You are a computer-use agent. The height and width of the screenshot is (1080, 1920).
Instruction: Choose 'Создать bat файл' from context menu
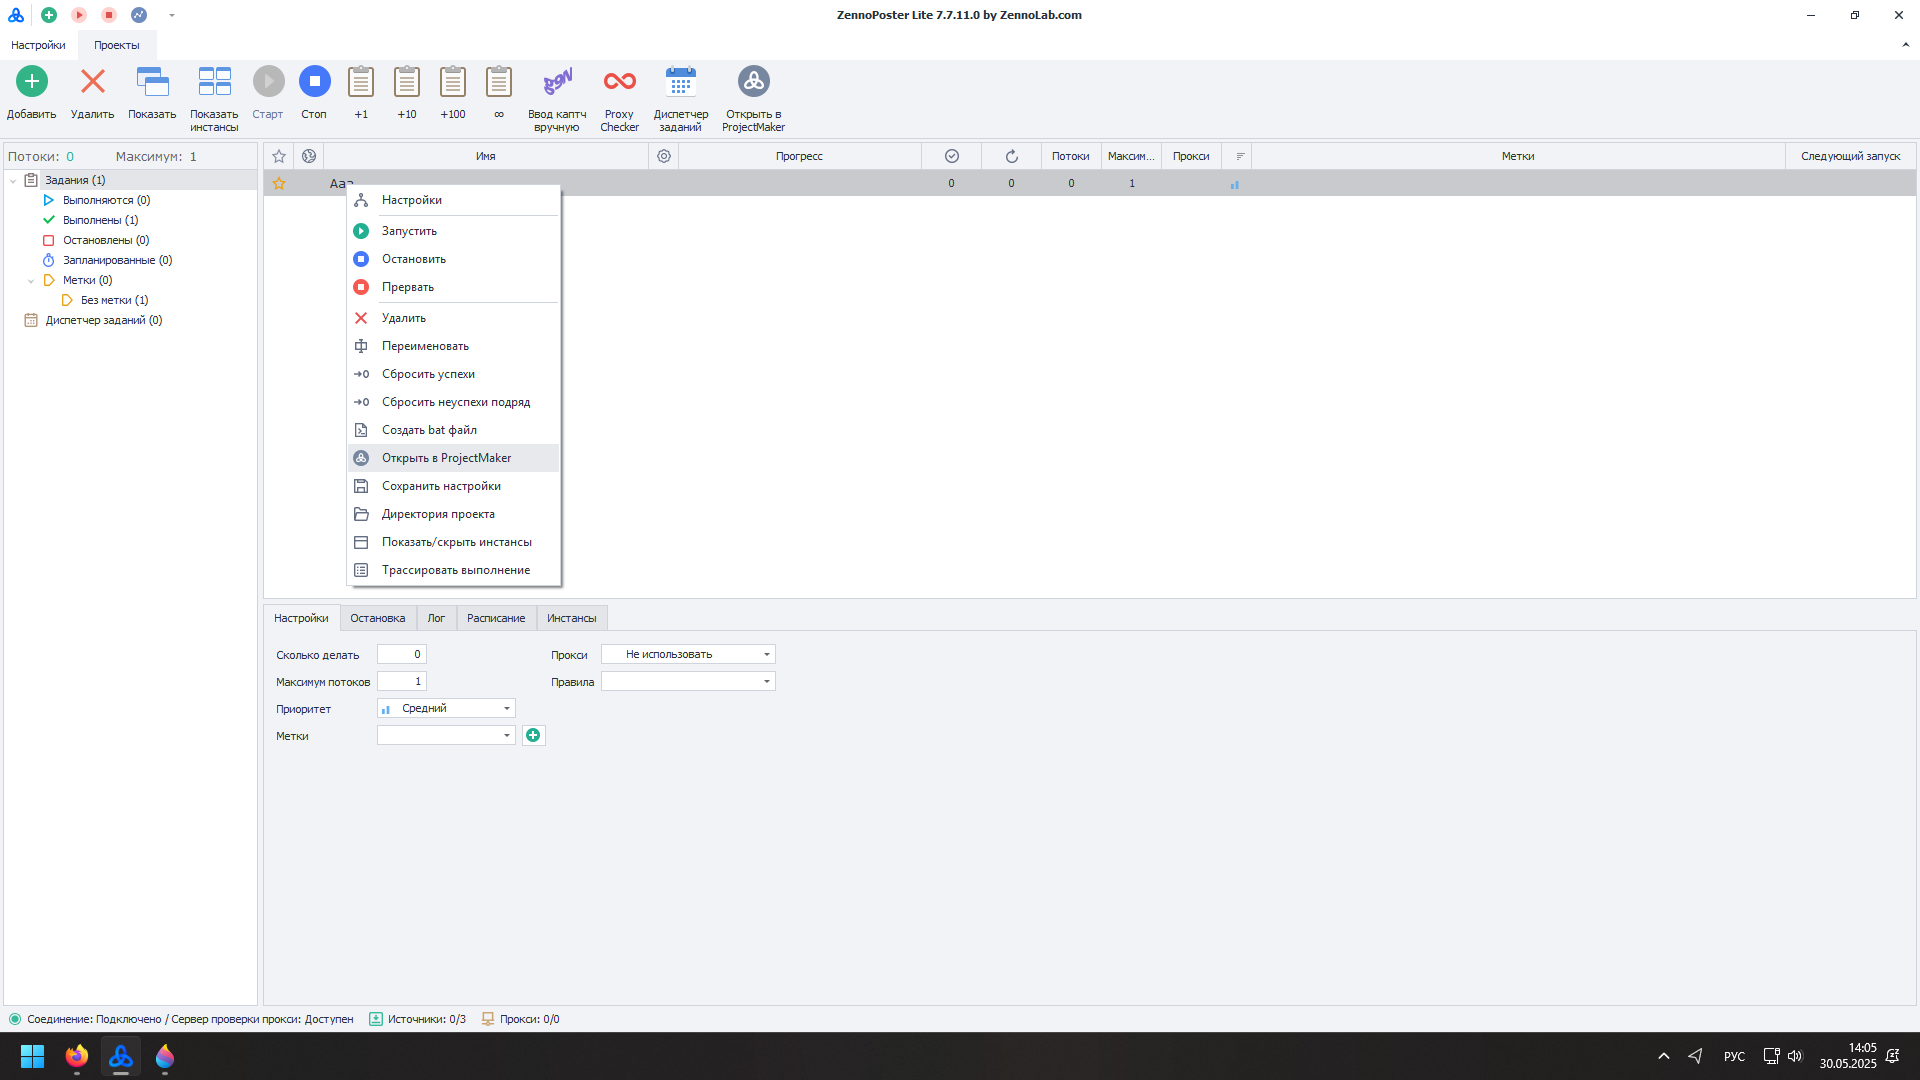[x=429, y=430]
